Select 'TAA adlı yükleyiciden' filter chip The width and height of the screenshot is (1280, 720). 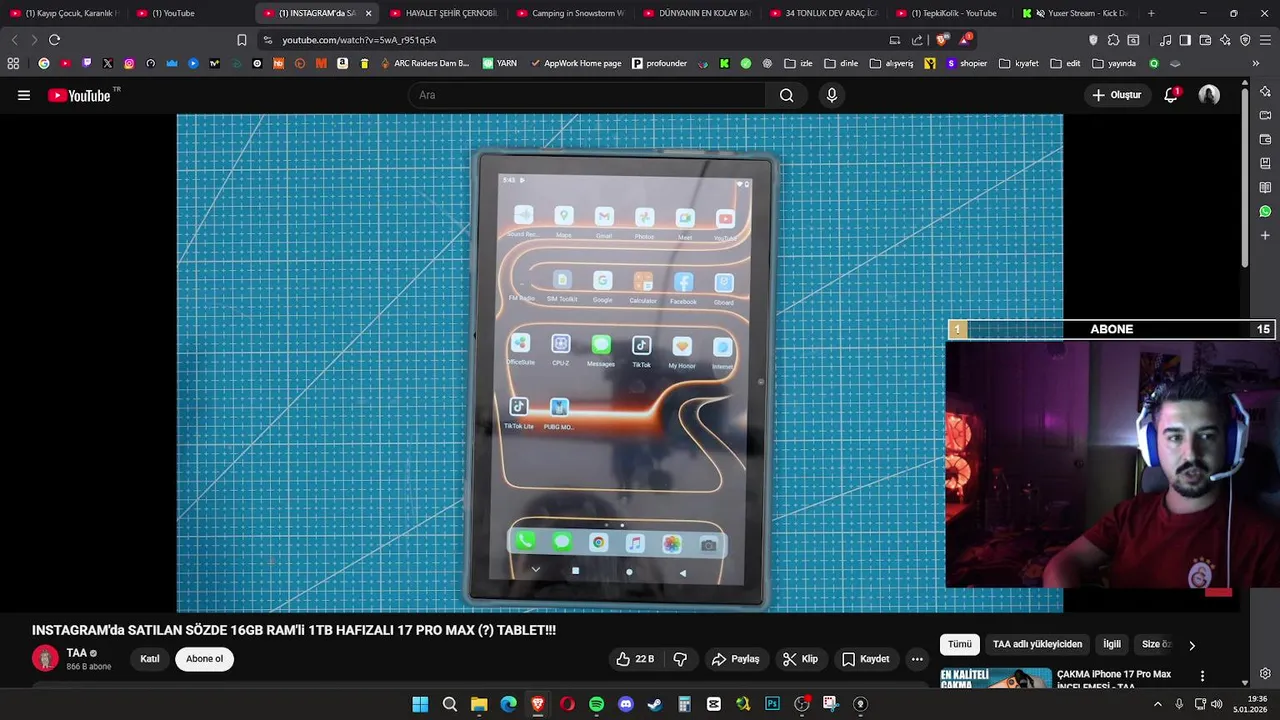[1037, 645]
